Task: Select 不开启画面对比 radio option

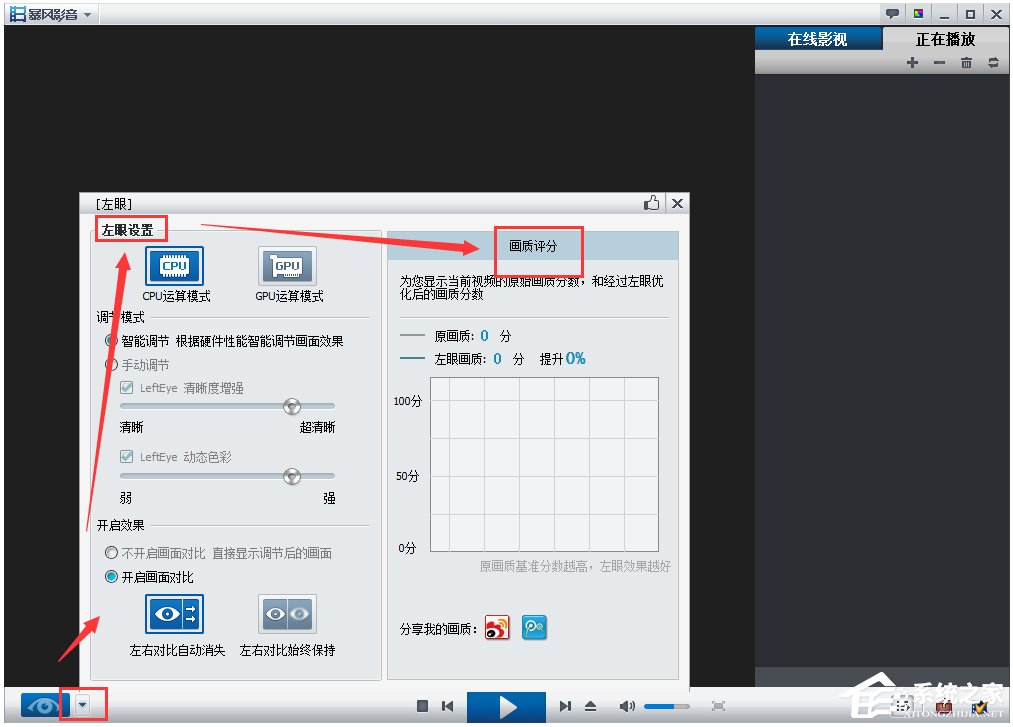Action: [x=111, y=553]
